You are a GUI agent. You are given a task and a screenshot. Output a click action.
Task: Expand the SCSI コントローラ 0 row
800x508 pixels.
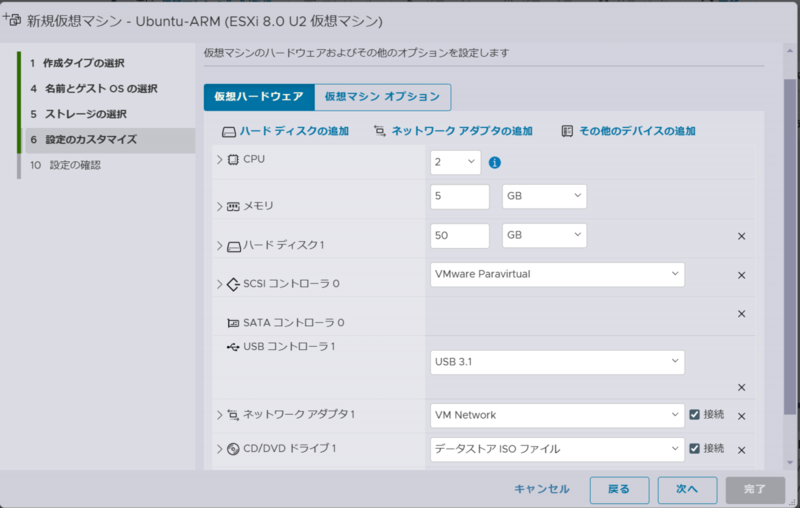tap(219, 284)
